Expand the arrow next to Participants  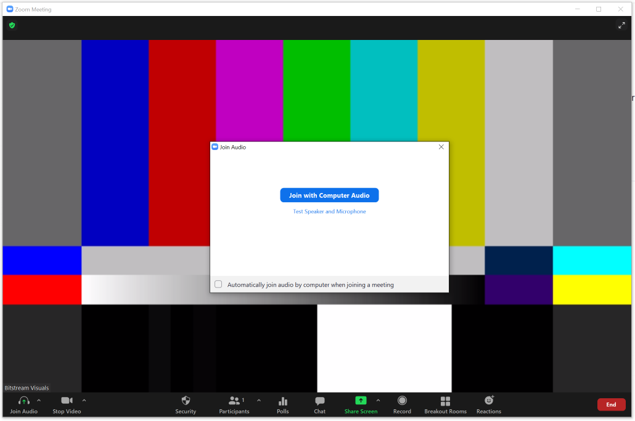(259, 400)
